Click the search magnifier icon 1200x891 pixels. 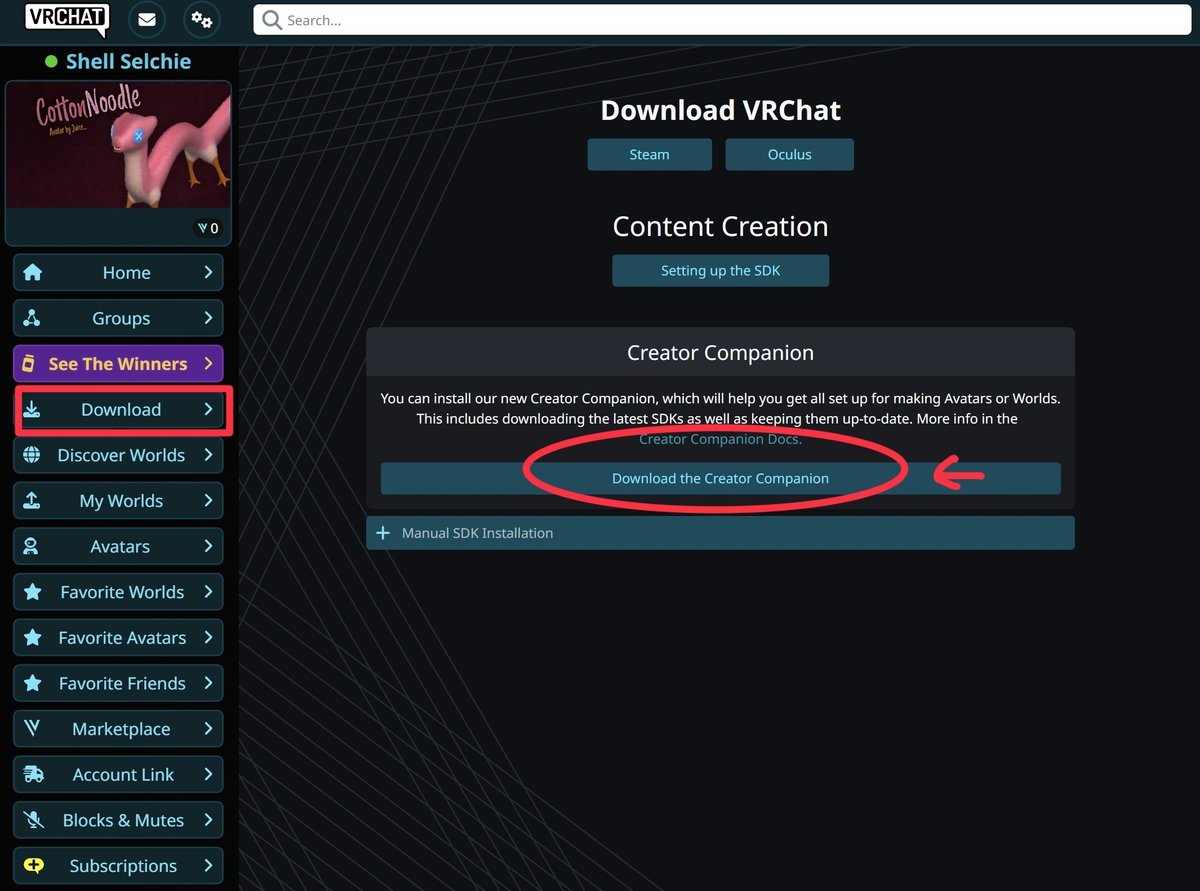(270, 20)
